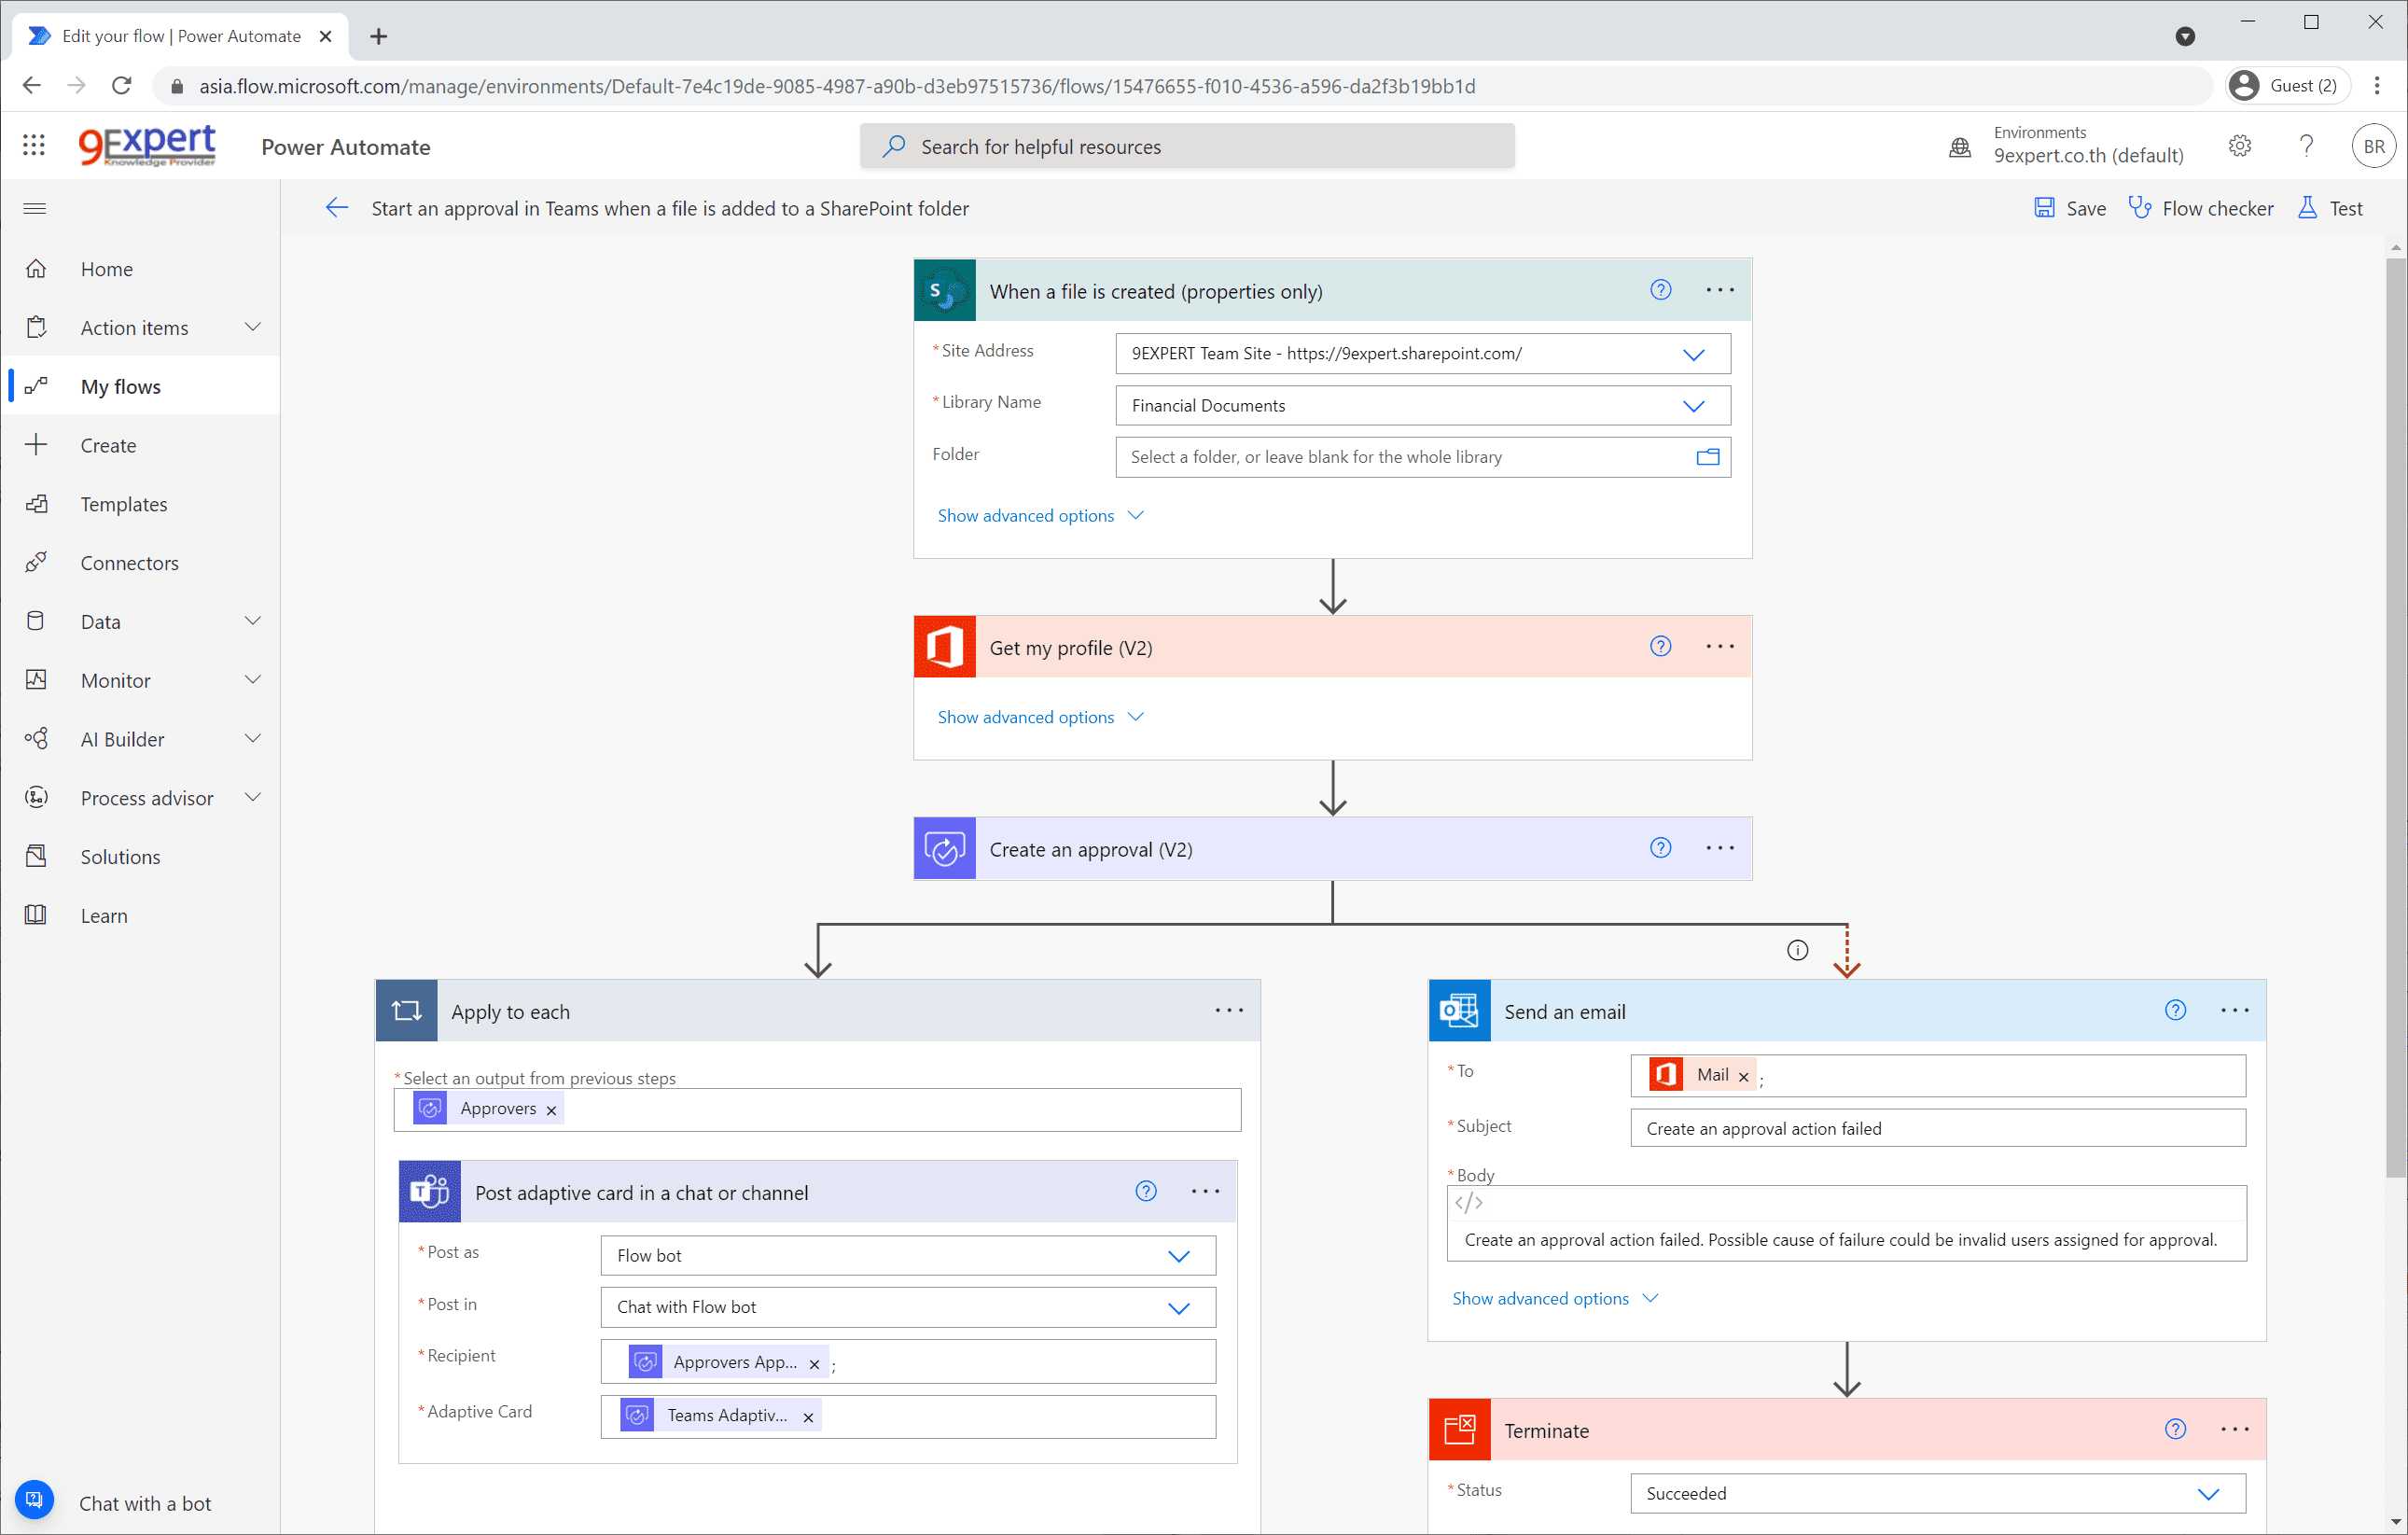Image resolution: width=2408 pixels, height=1535 pixels.
Task: Open the app launcher waffle menu
Action: click(x=33, y=145)
